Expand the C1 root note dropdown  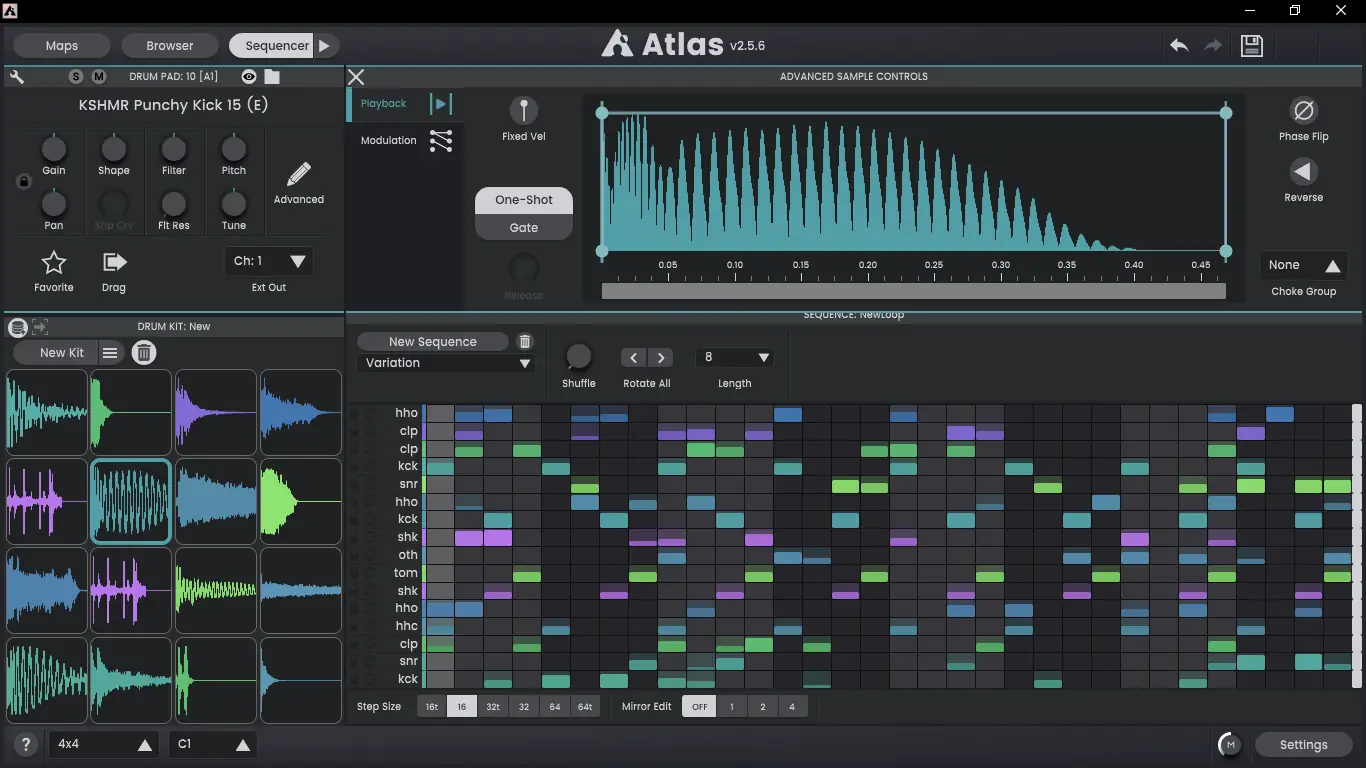click(x=213, y=745)
